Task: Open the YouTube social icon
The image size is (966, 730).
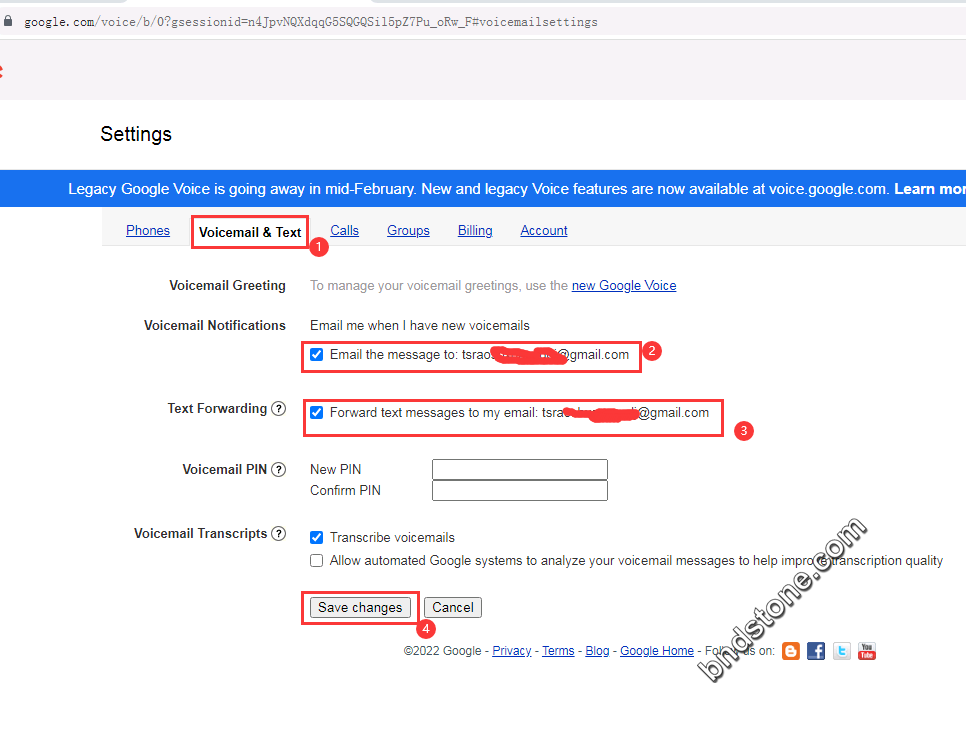Action: [867, 651]
